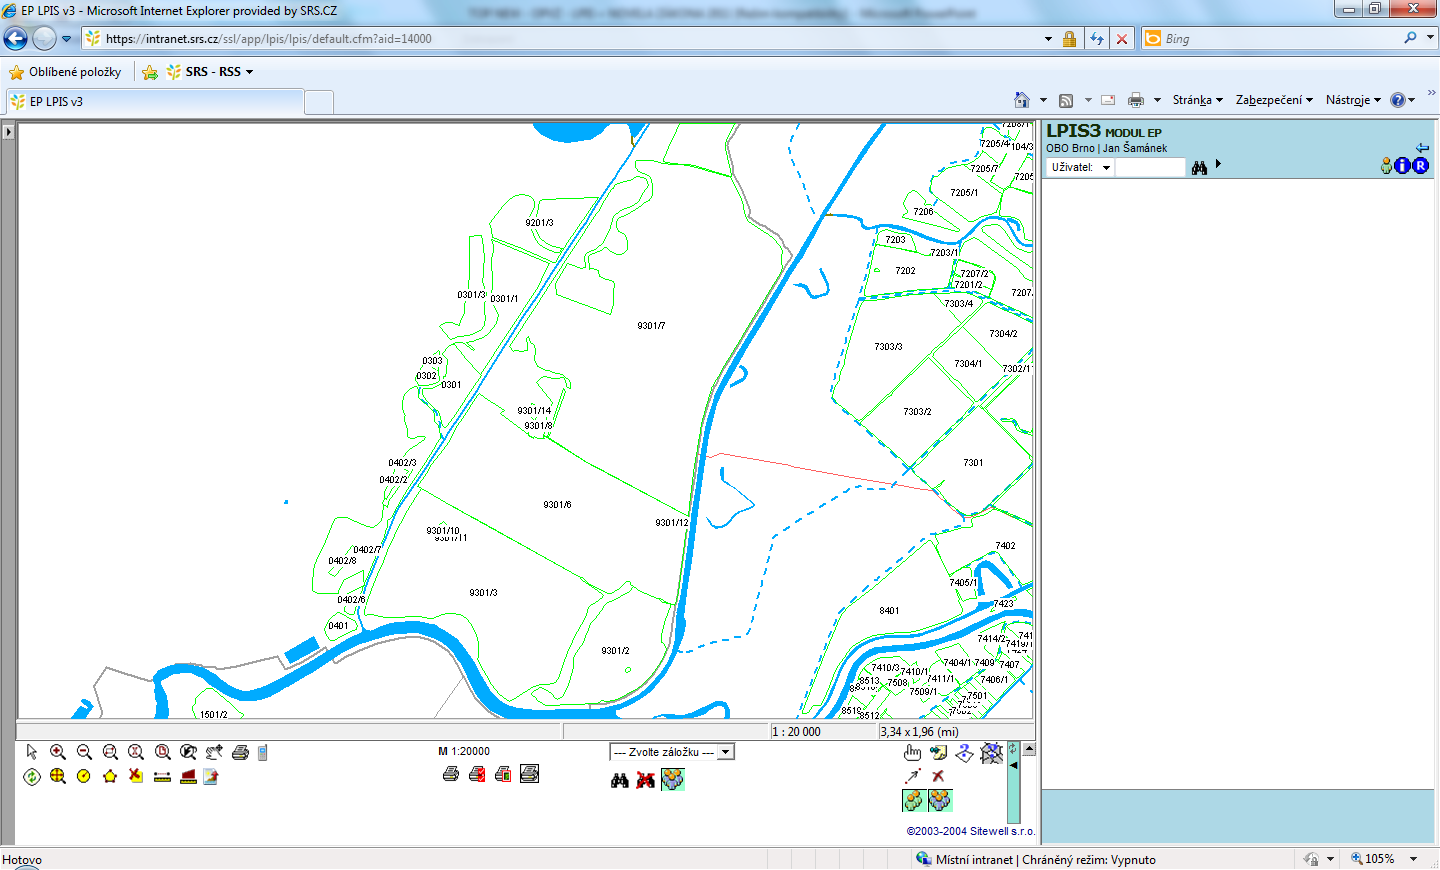The width and height of the screenshot is (1440, 870).
Task: Click the printer with red checklist icon
Action: tap(477, 774)
